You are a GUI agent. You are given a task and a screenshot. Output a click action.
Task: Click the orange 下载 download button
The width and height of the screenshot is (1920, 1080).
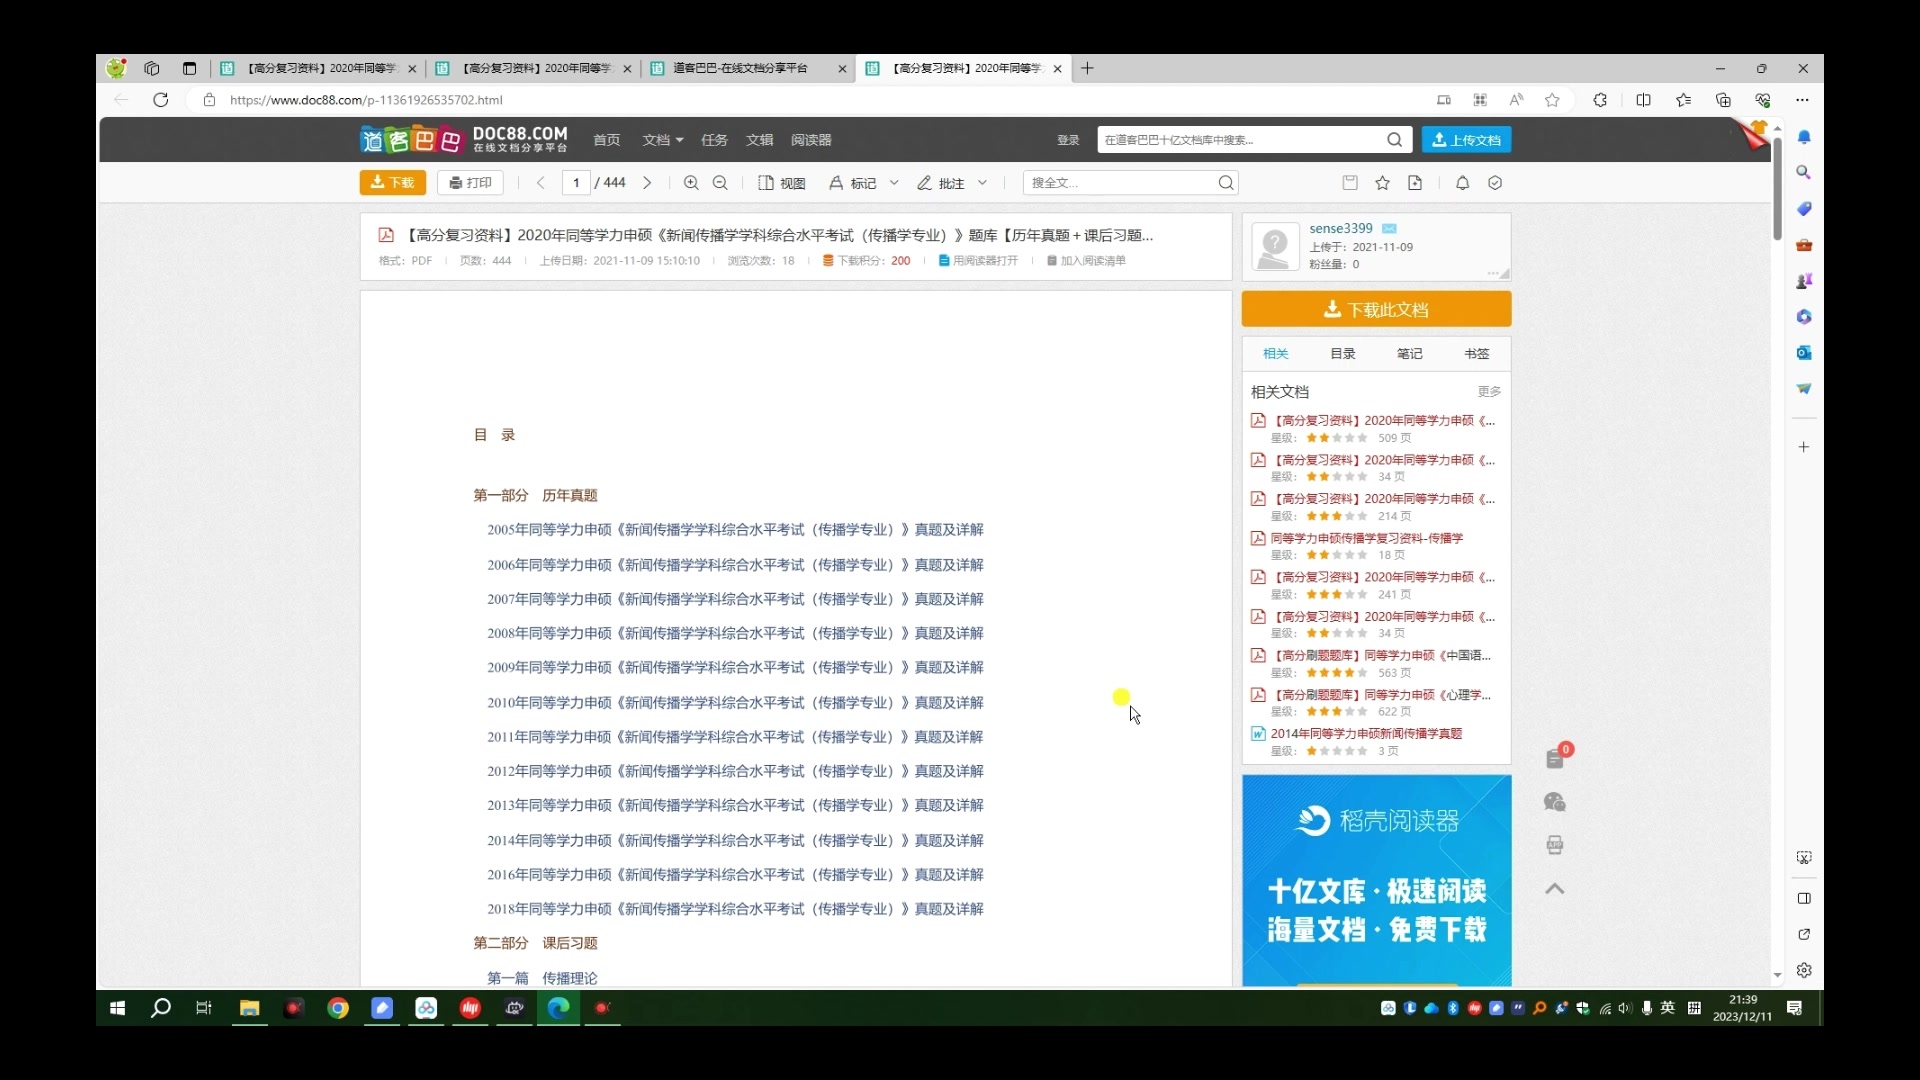(x=392, y=183)
